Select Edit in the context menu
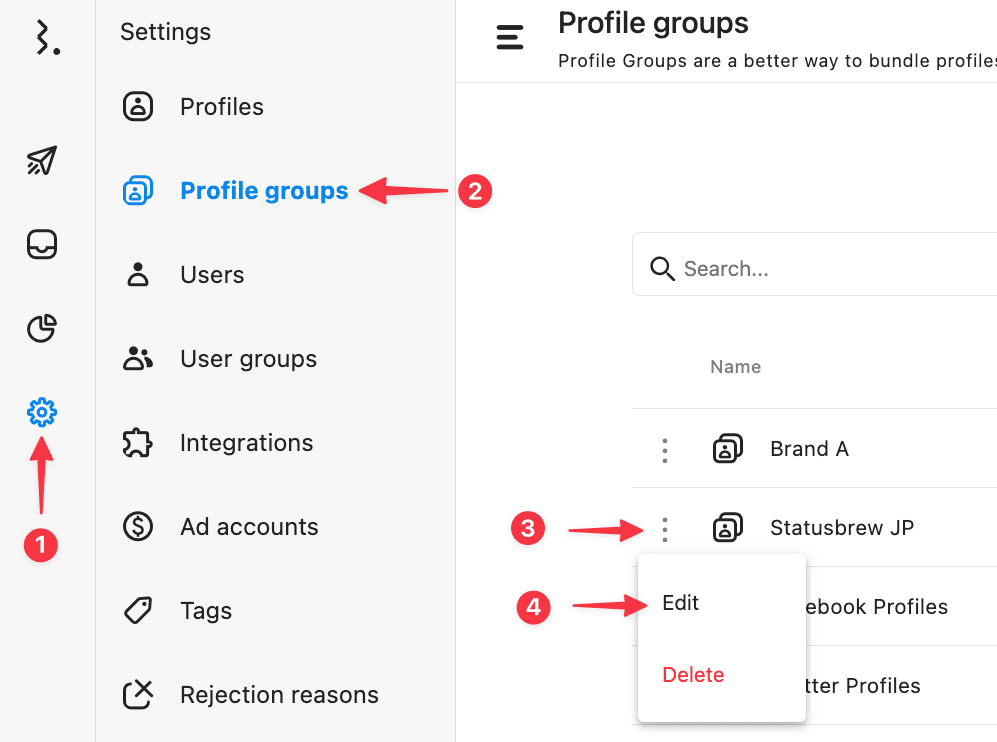The height and width of the screenshot is (742, 997). pyautogui.click(x=680, y=602)
